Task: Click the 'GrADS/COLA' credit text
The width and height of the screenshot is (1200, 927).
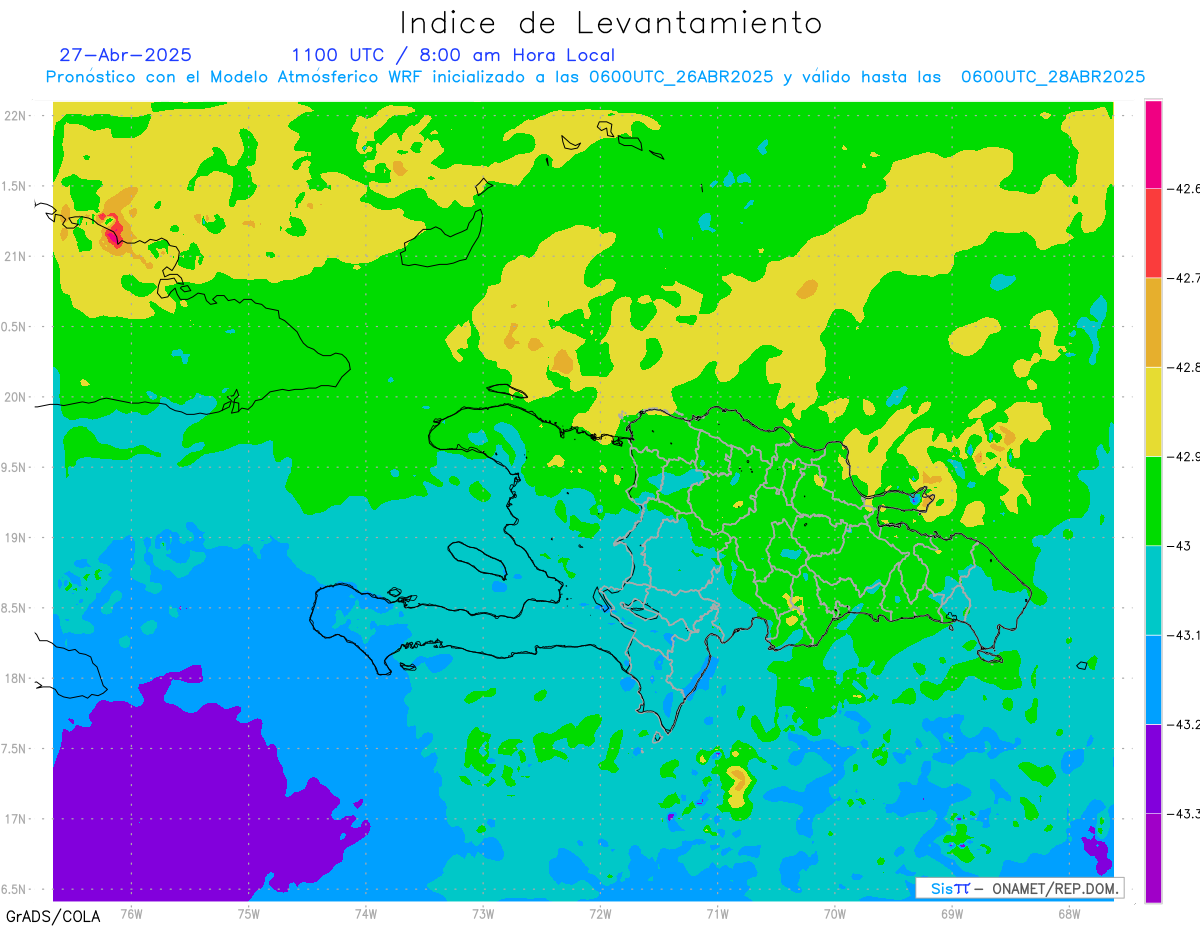Action: pos(53,916)
